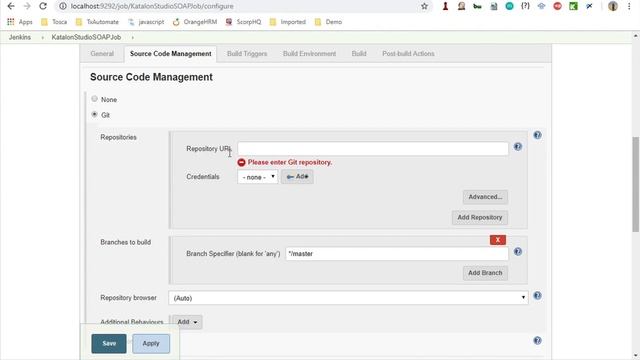Click the browser address bar URL
The width and height of the screenshot is (640, 360).
152,6
